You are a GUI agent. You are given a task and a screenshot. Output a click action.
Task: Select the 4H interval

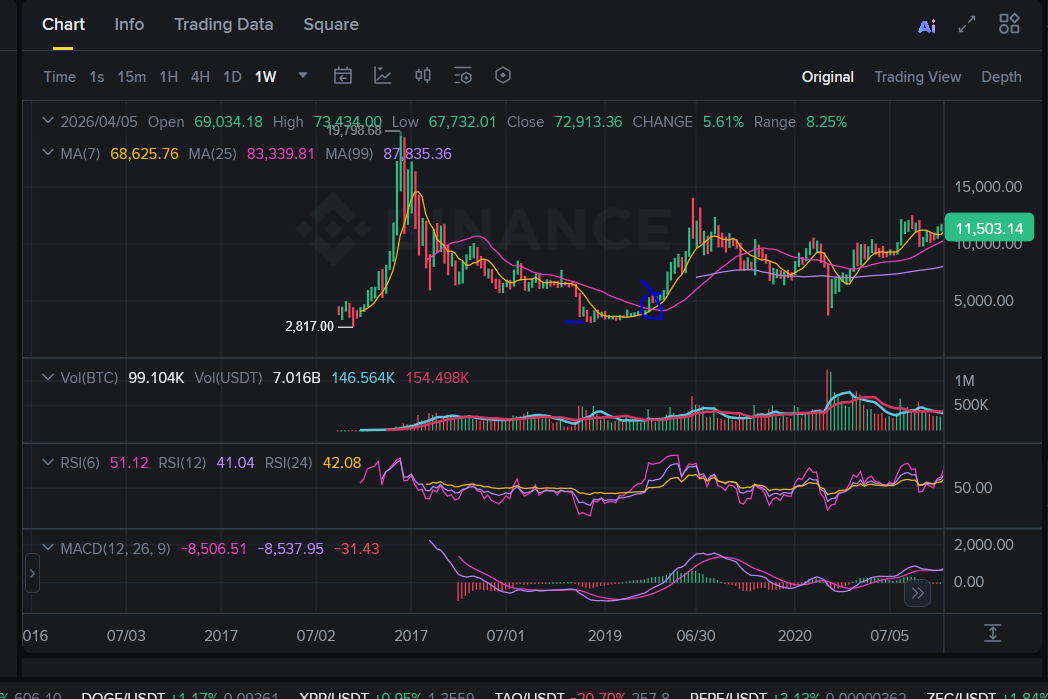(200, 77)
